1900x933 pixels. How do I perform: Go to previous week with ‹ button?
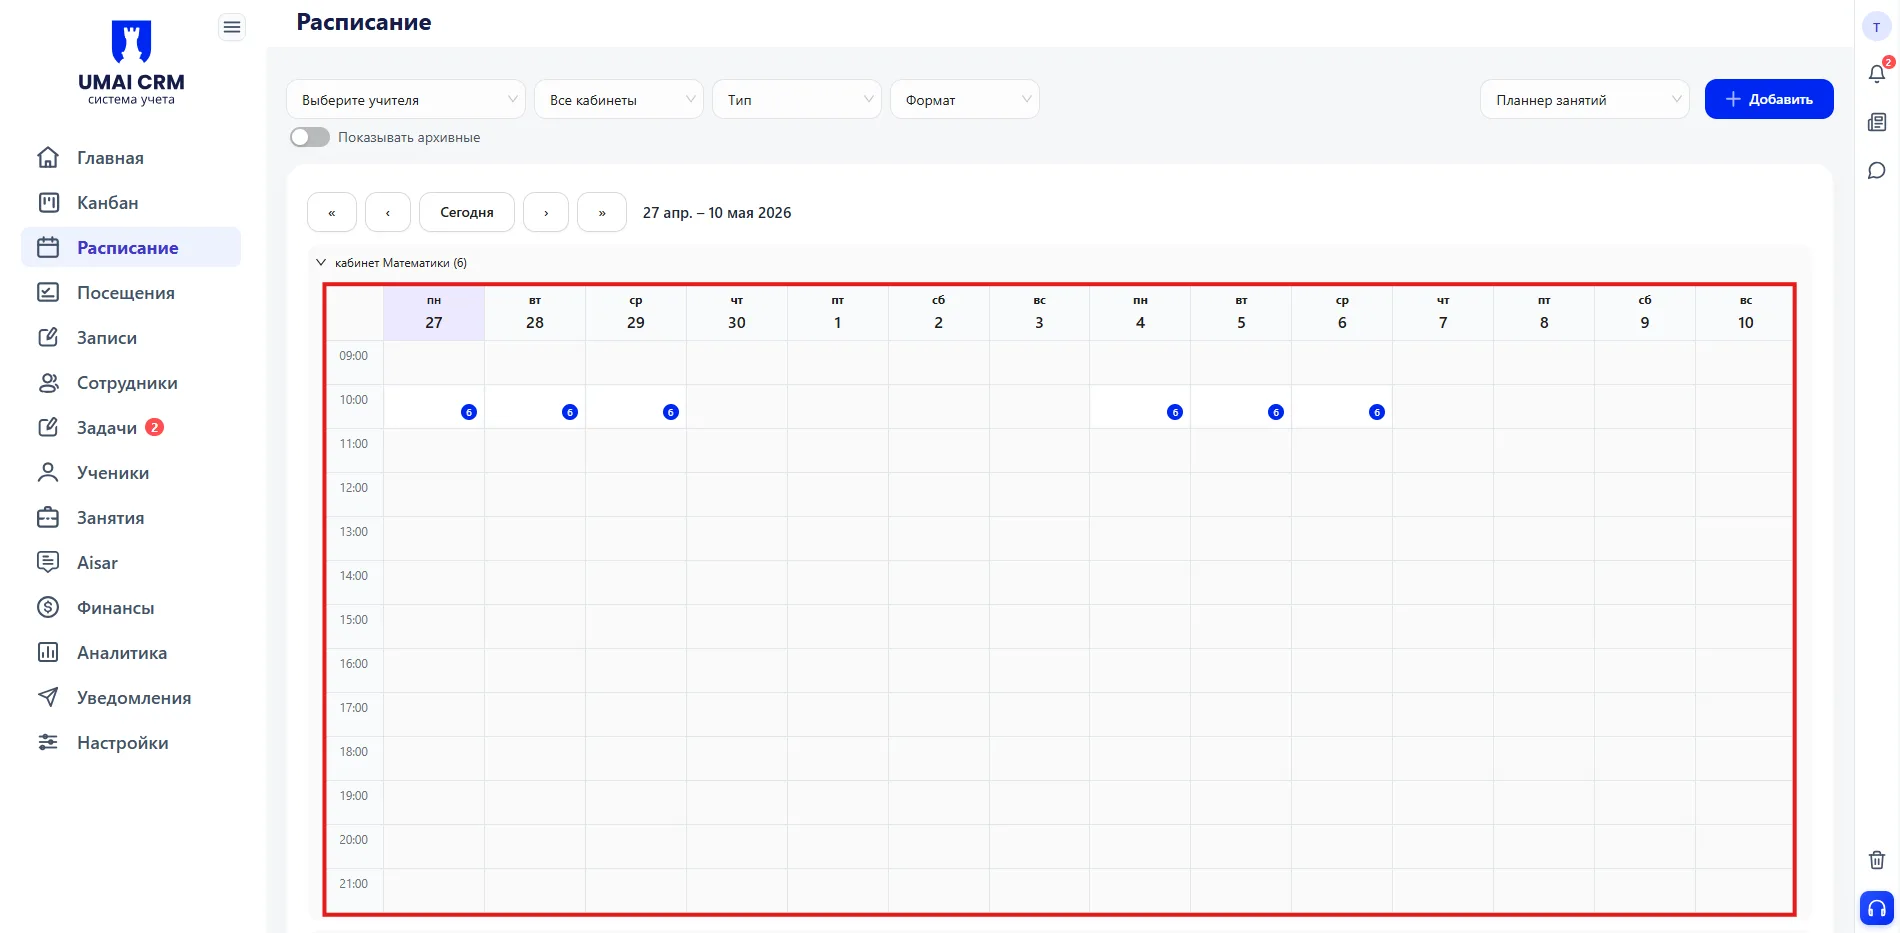[x=388, y=212]
